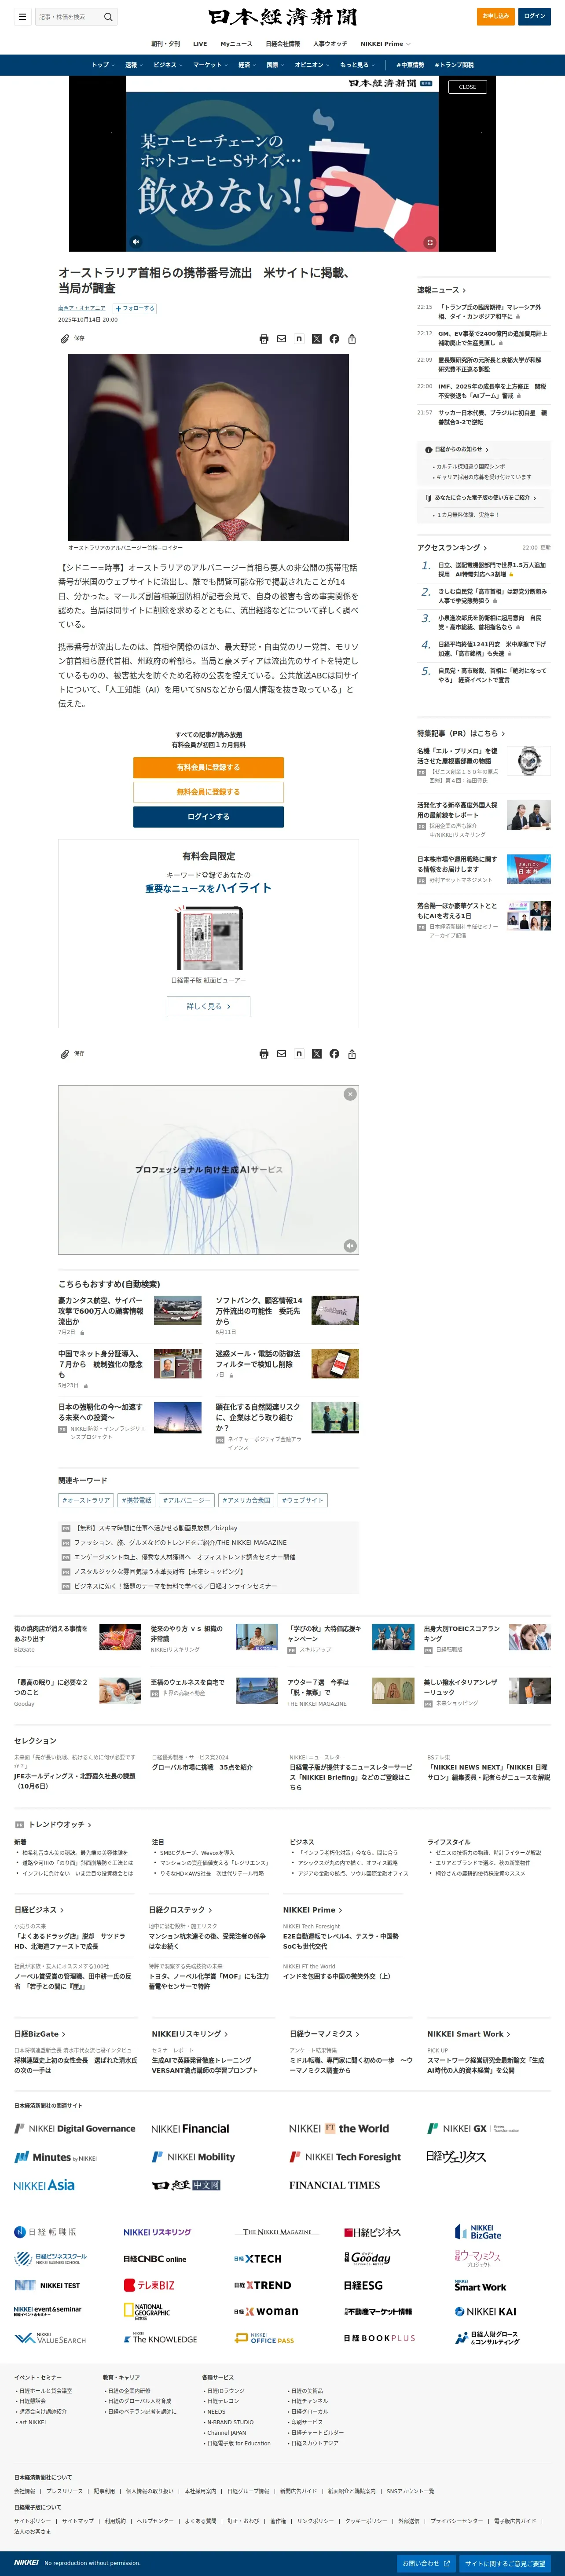The image size is (565, 2576).
Task: Open the #トランプ関税 hashtag link
Action: 454,65
